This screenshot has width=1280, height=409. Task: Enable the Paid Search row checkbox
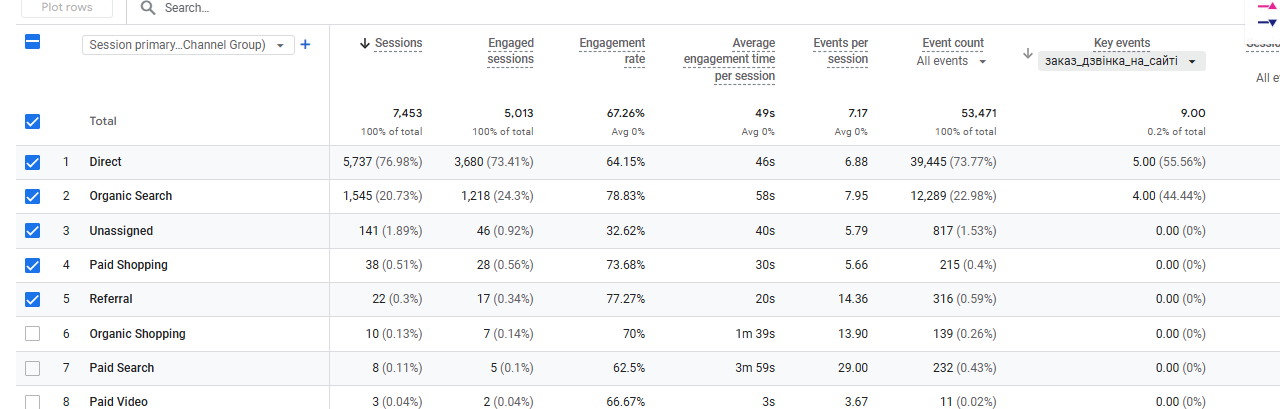point(32,368)
